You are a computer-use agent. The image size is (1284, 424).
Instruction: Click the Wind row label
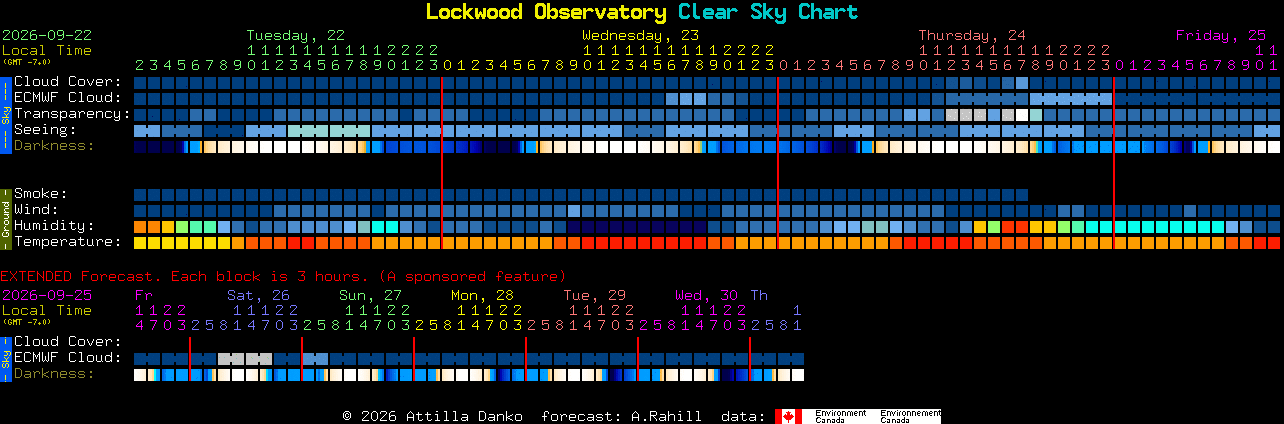[x=36, y=210]
